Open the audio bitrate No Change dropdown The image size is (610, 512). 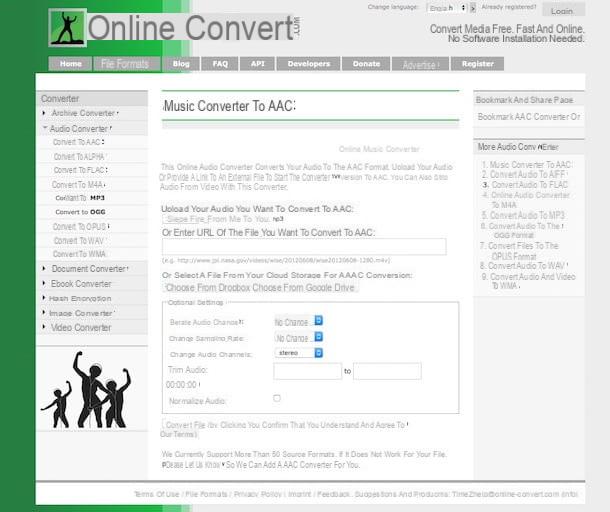pyautogui.click(x=299, y=322)
